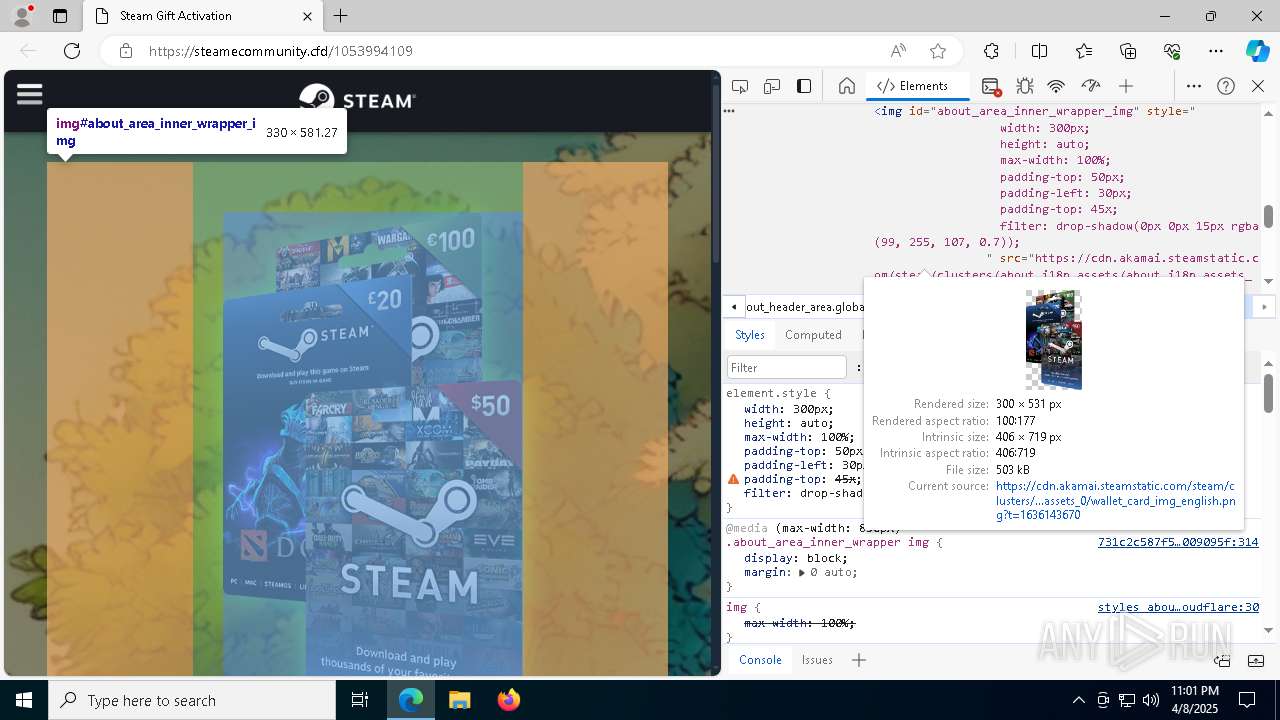Viewport: 1280px width, 720px height.
Task: Open the Favorites list icon
Action: [1084, 51]
